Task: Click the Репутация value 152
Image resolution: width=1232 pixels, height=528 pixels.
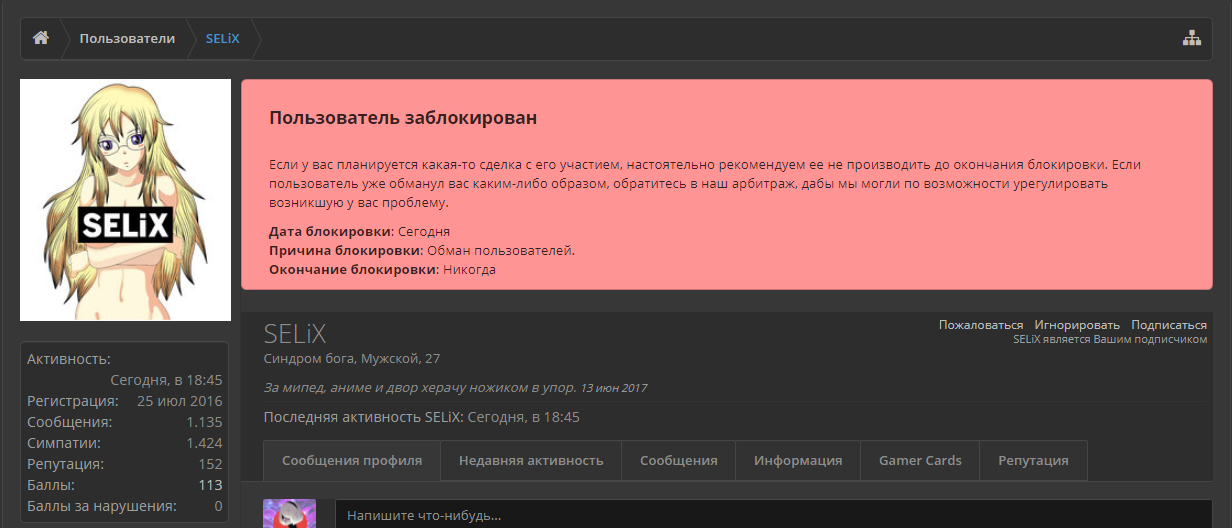Action: (x=210, y=464)
